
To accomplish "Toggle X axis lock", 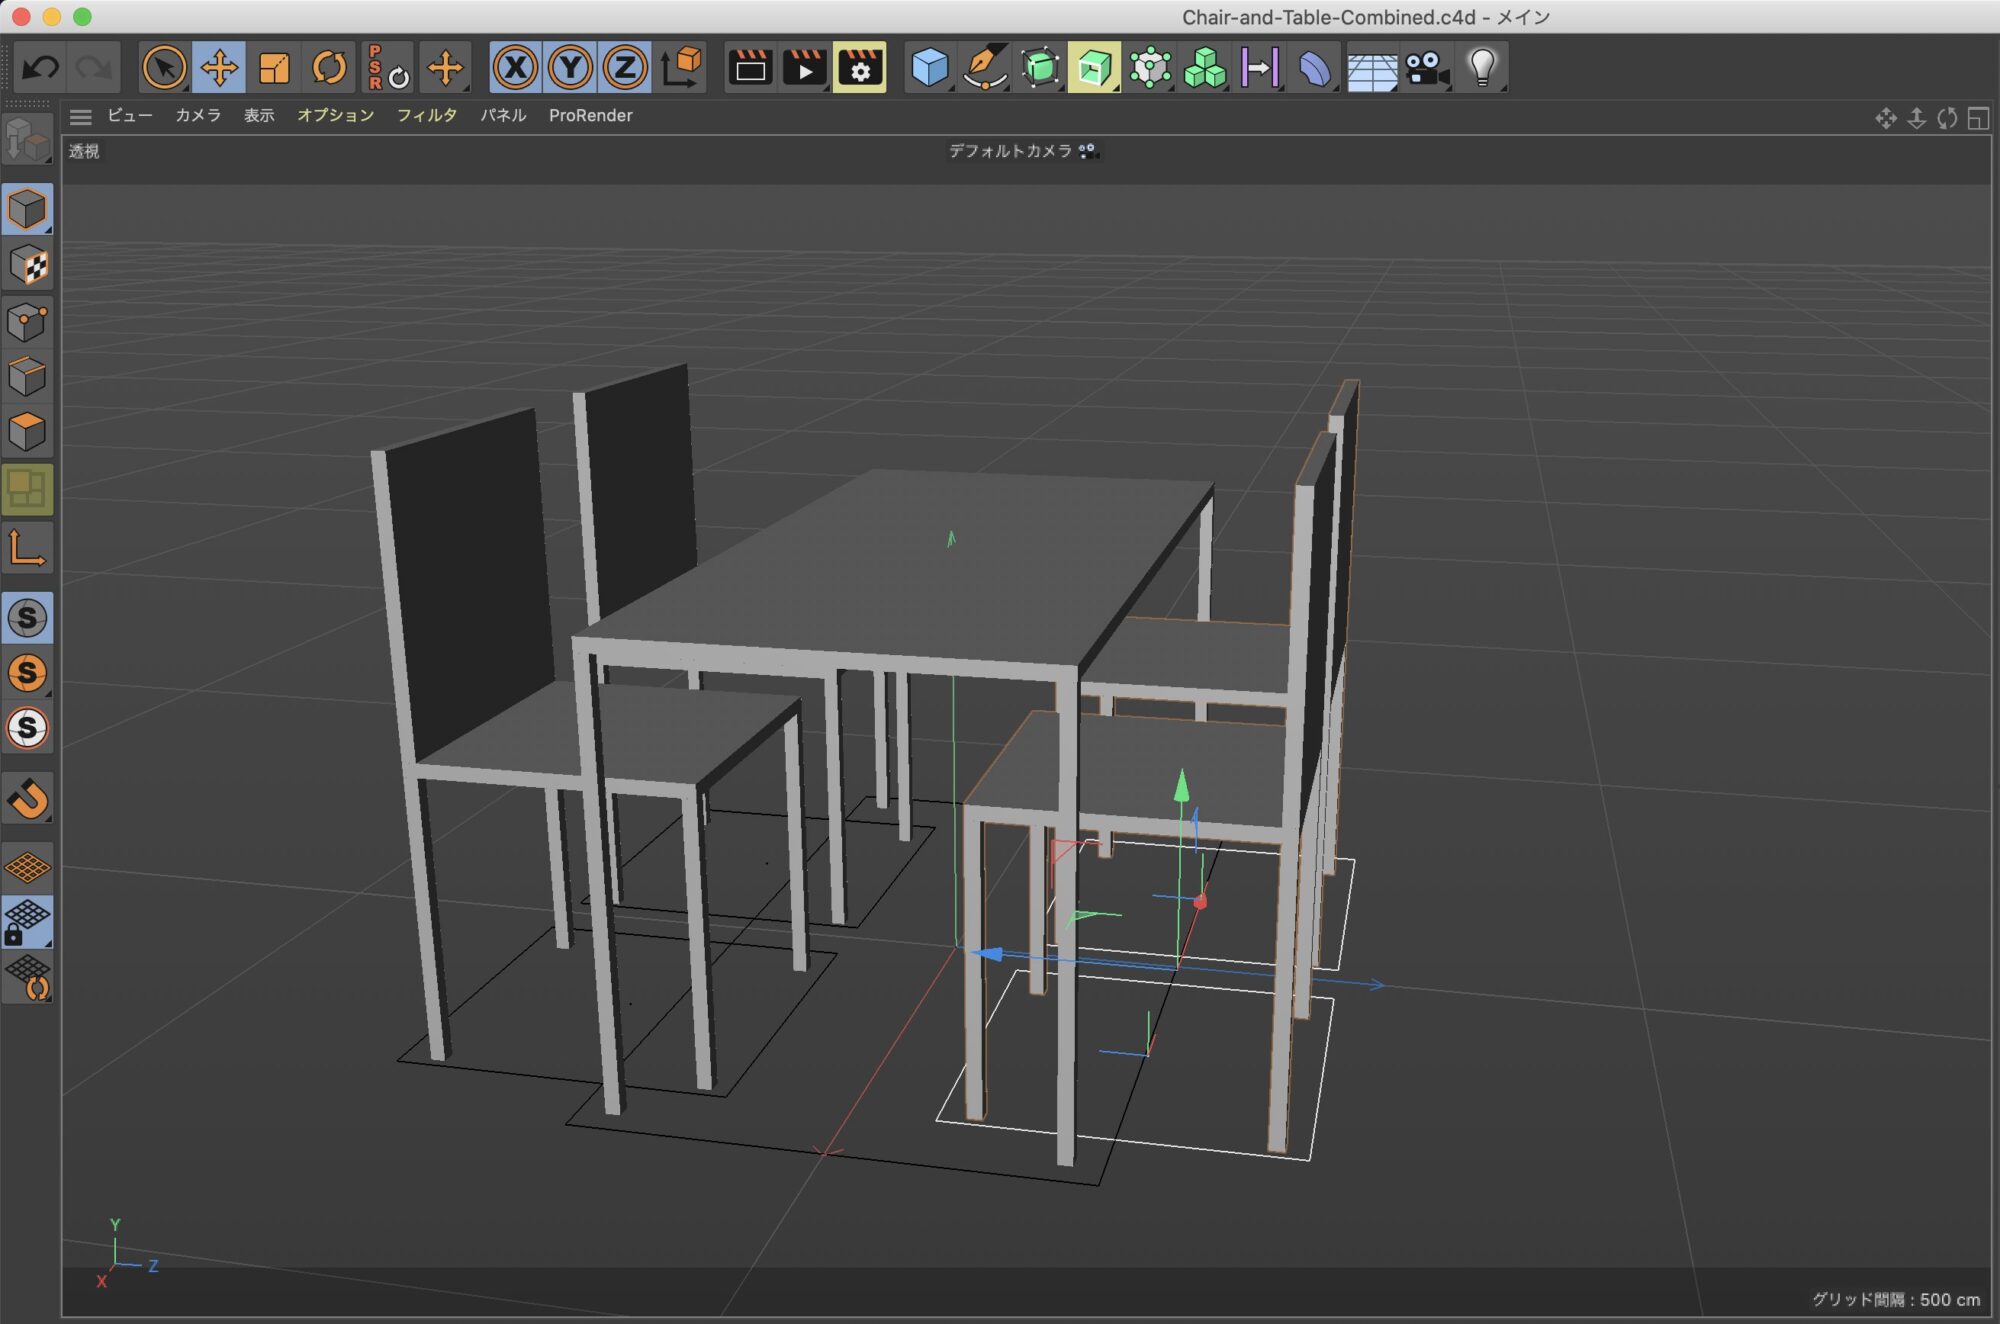I will pos(515,68).
